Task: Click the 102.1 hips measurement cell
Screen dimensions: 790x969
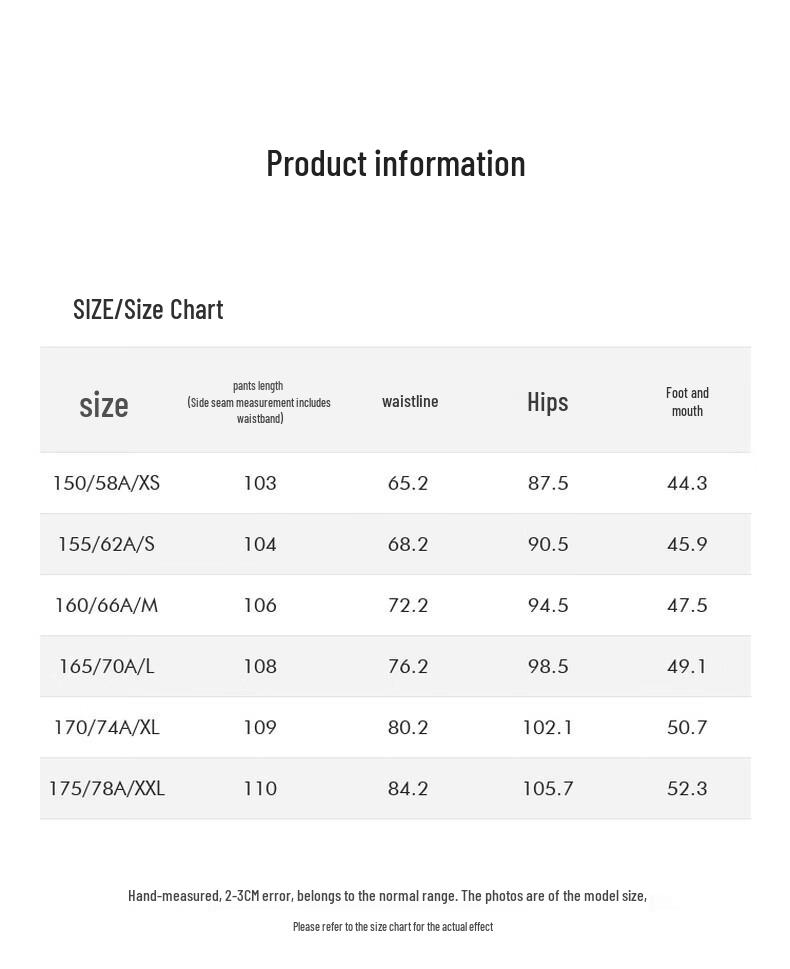Action: coord(548,728)
